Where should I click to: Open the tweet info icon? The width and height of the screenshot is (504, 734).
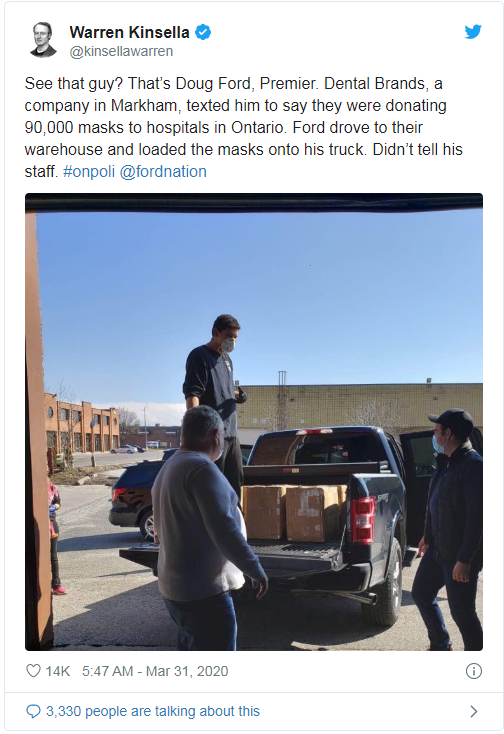pyautogui.click(x=474, y=671)
